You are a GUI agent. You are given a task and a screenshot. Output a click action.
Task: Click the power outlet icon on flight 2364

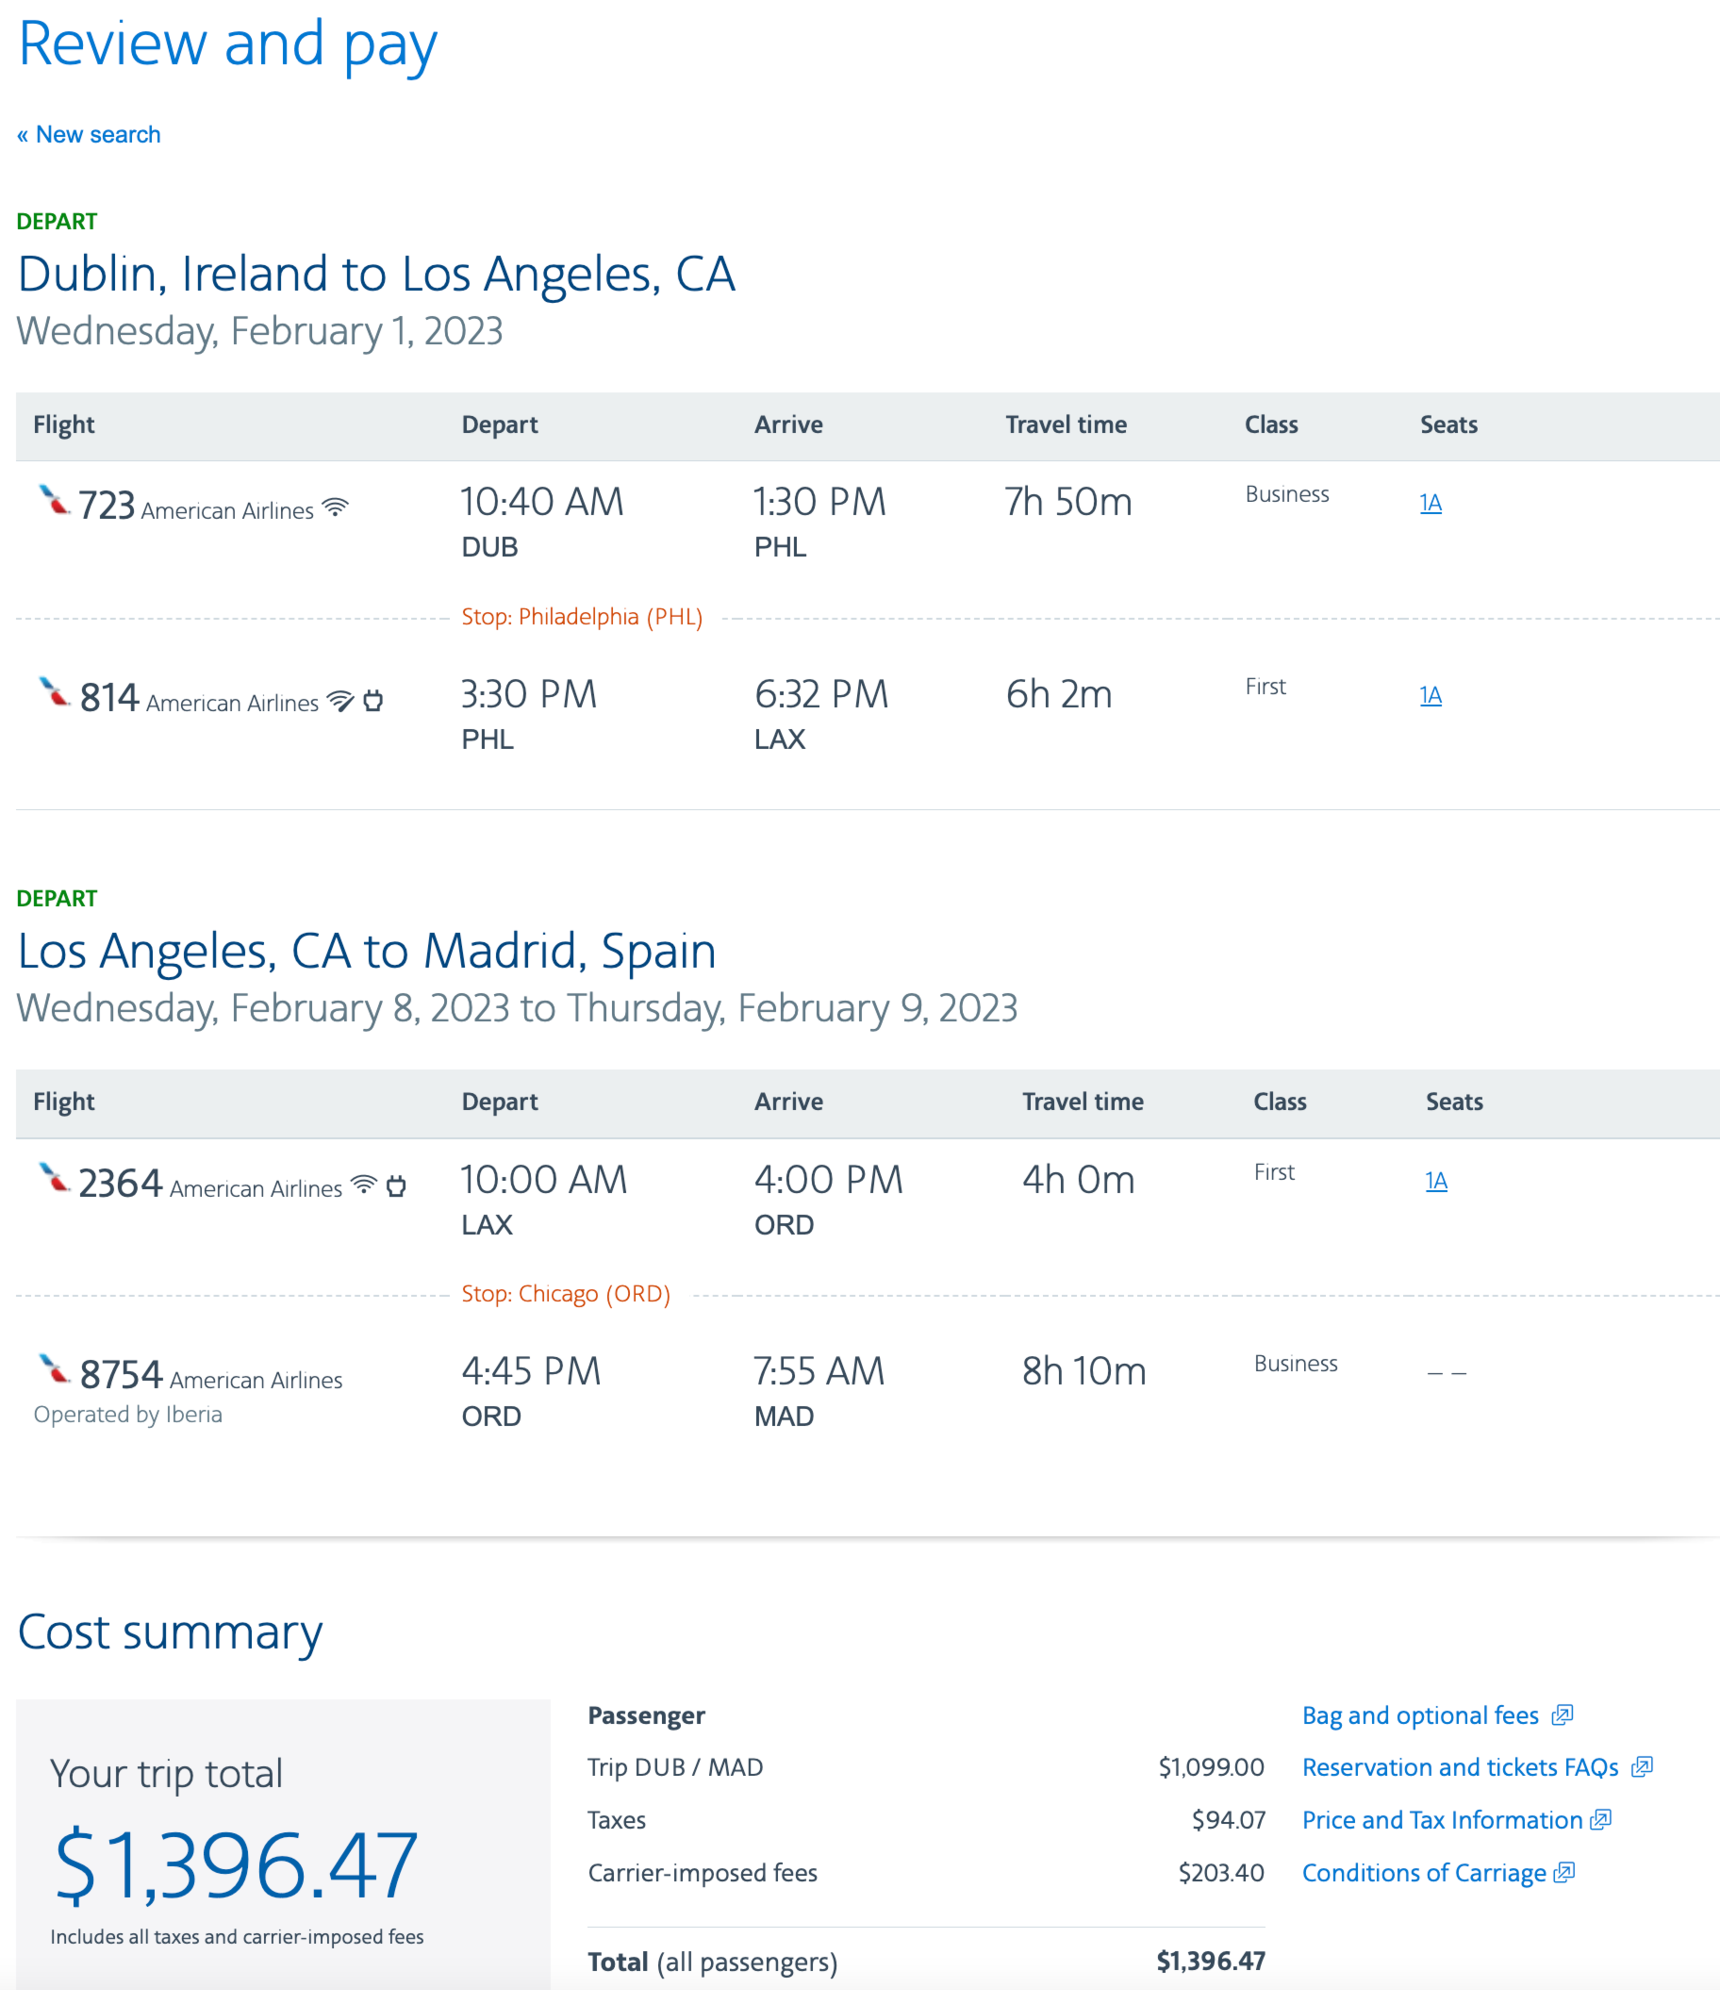(x=396, y=1186)
